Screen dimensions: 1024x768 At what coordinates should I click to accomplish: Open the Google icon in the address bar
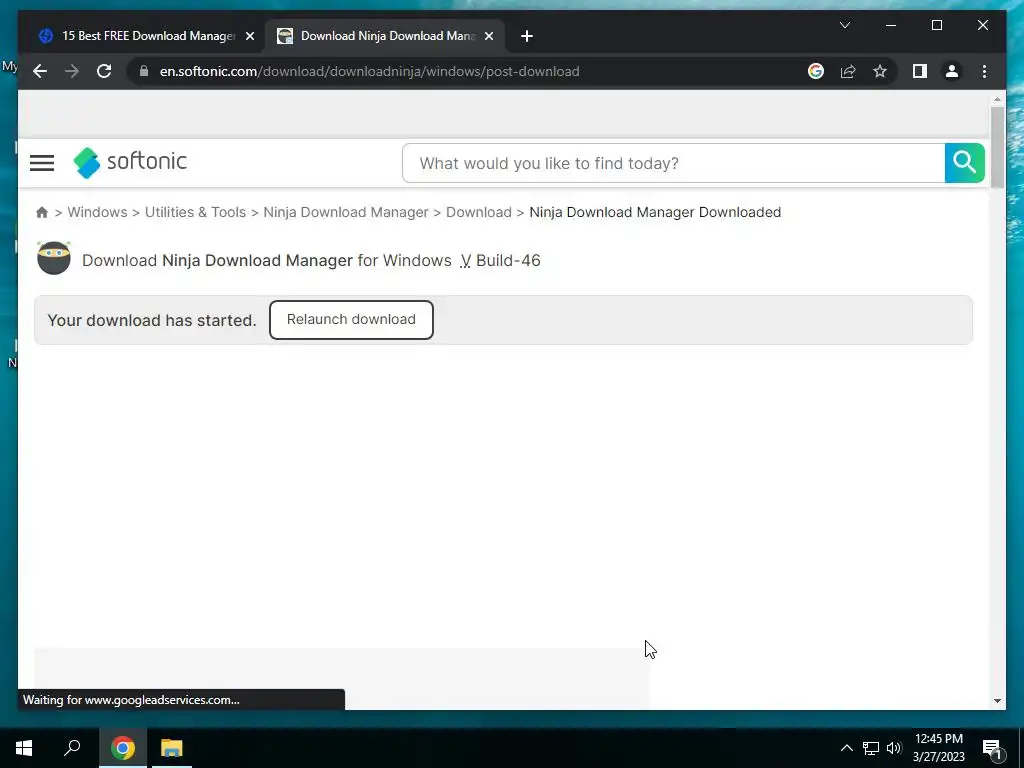click(816, 71)
